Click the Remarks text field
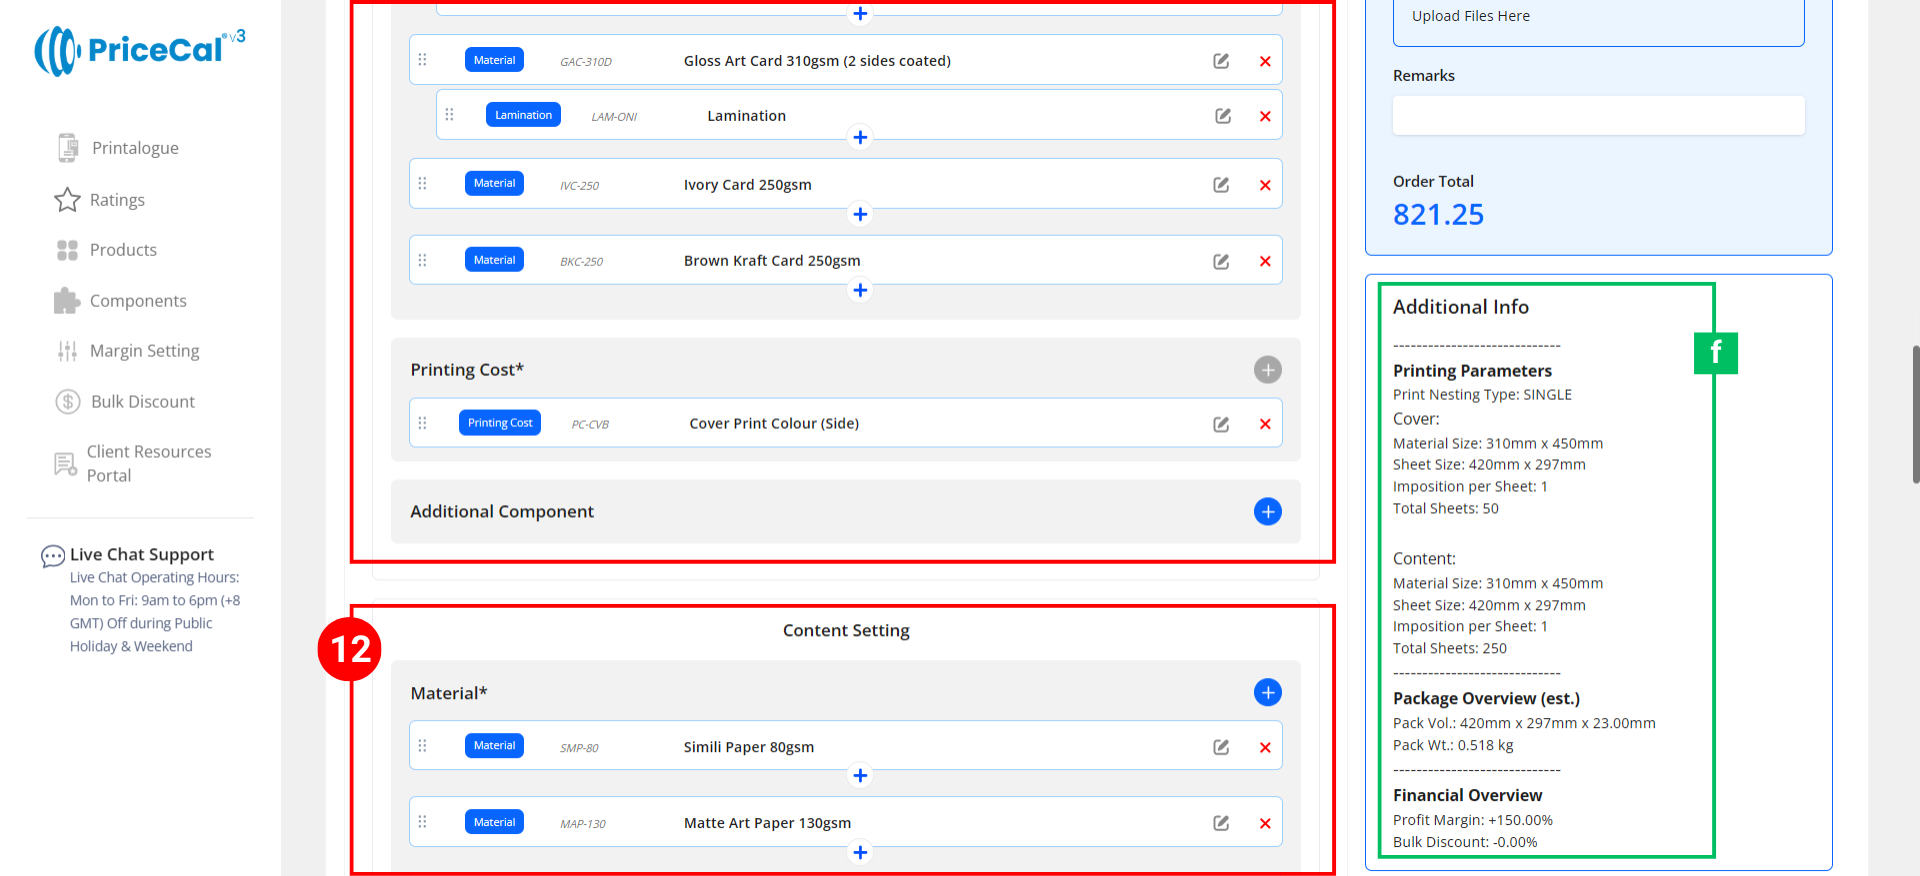The width and height of the screenshot is (1920, 876). tap(1597, 116)
